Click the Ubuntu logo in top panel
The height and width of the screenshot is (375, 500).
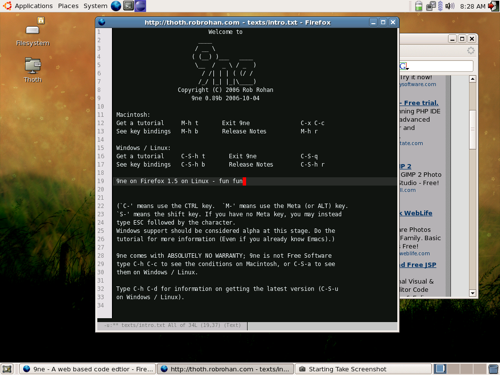(7, 6)
